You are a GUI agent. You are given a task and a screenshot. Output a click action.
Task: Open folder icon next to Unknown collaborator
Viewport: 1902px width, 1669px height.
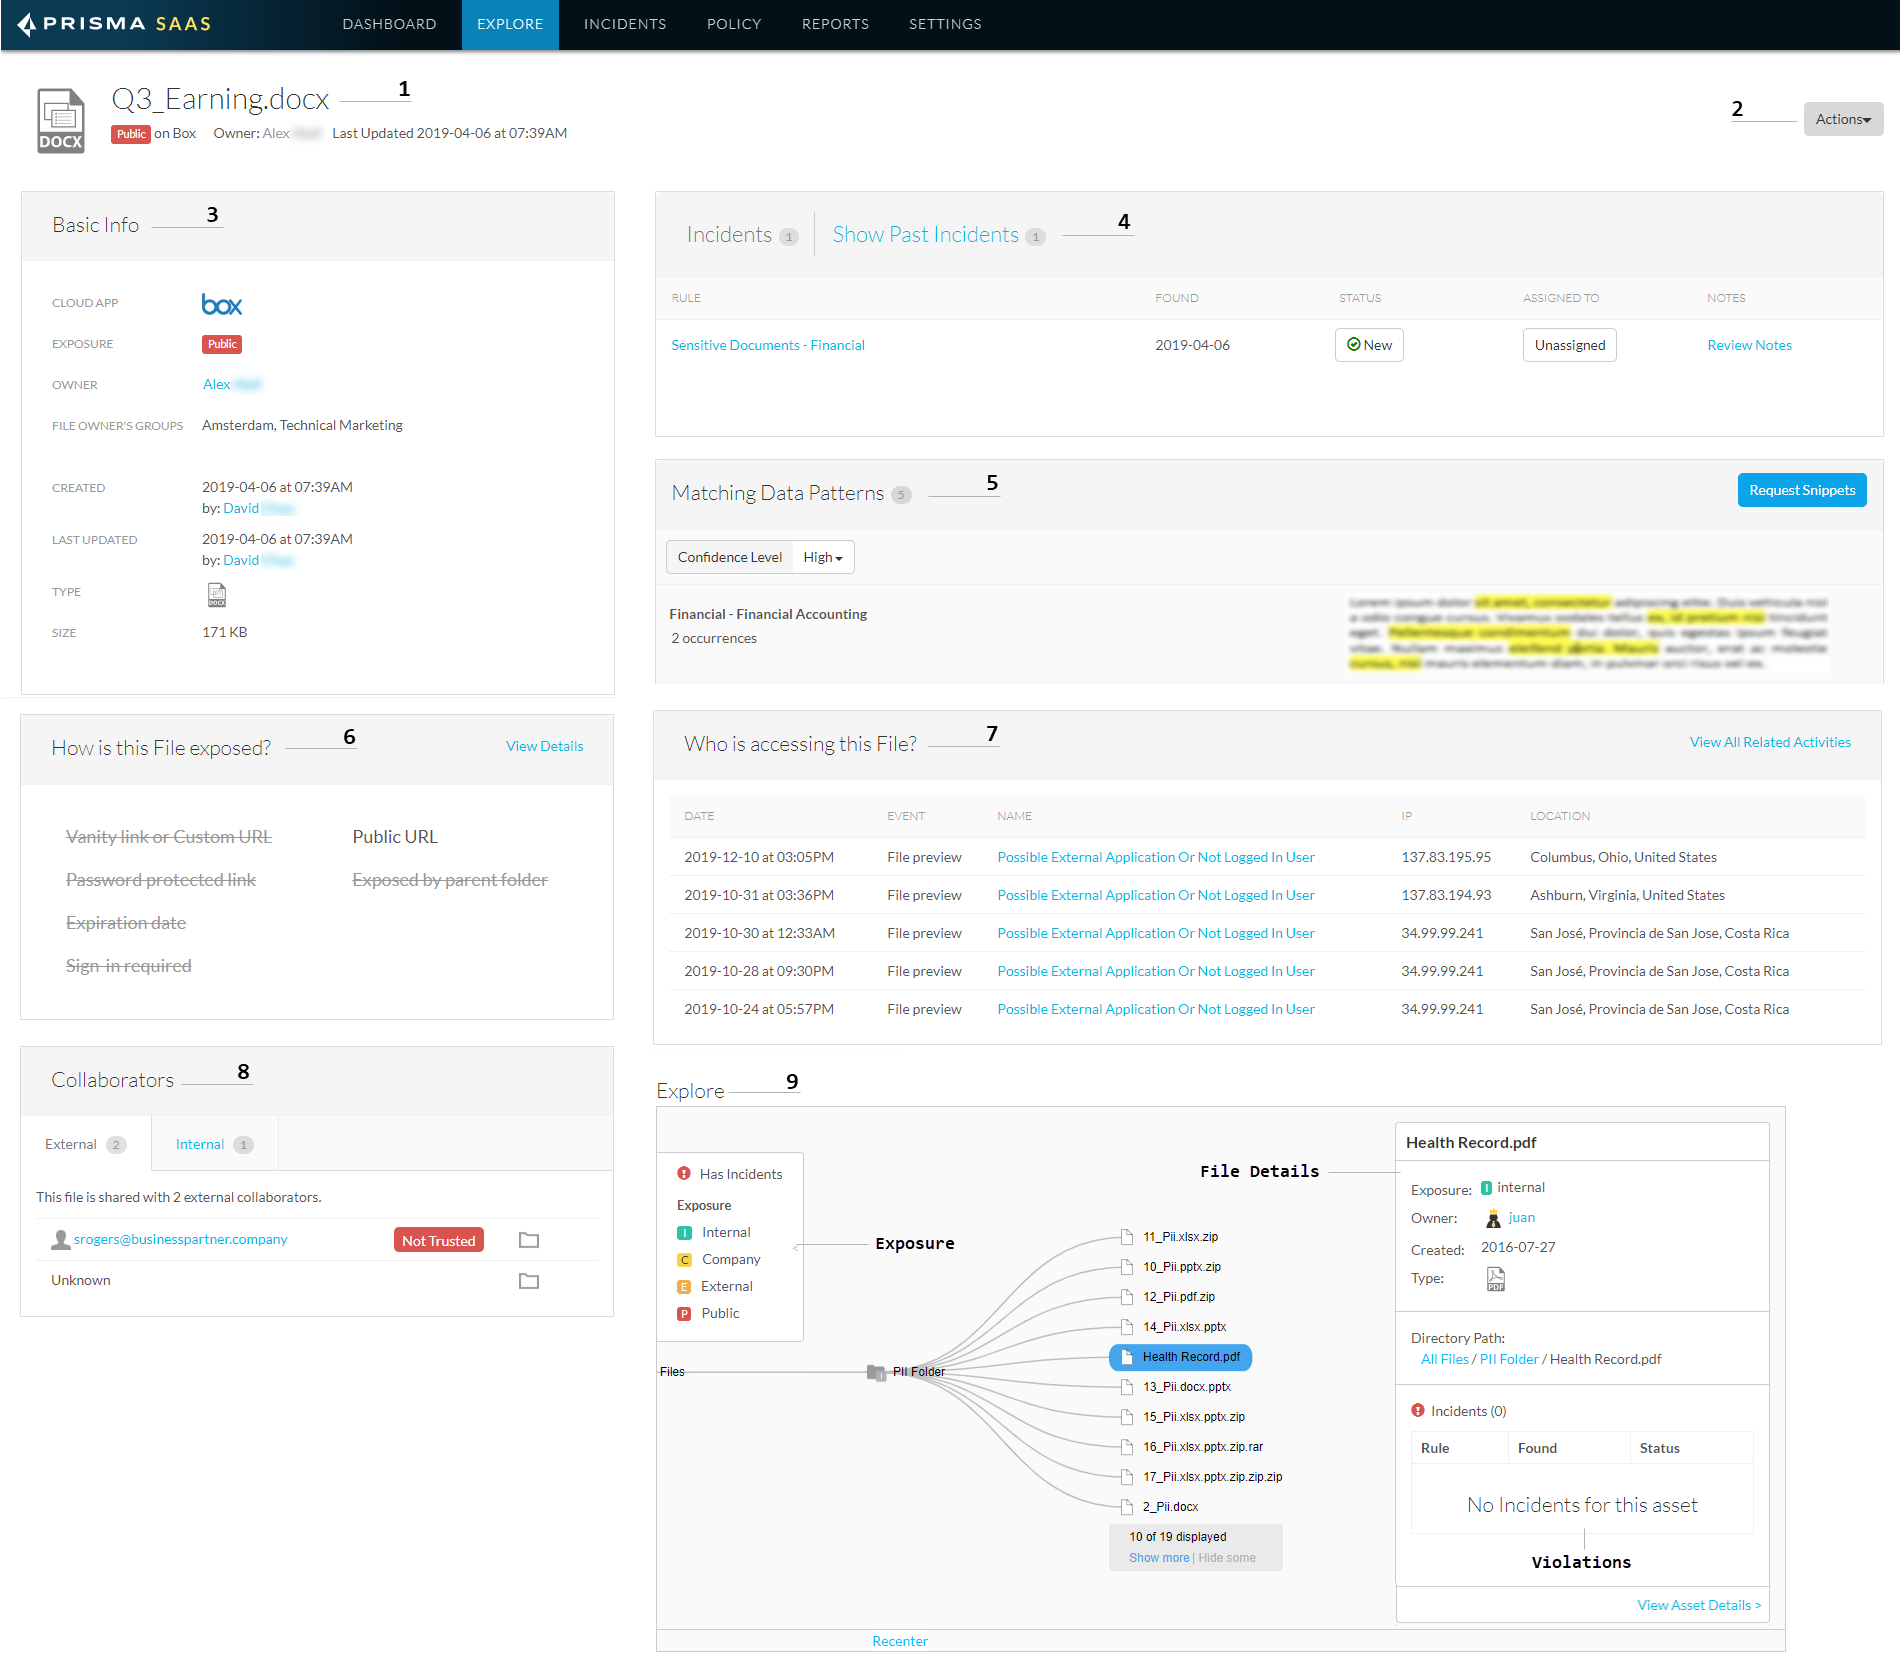(529, 1281)
